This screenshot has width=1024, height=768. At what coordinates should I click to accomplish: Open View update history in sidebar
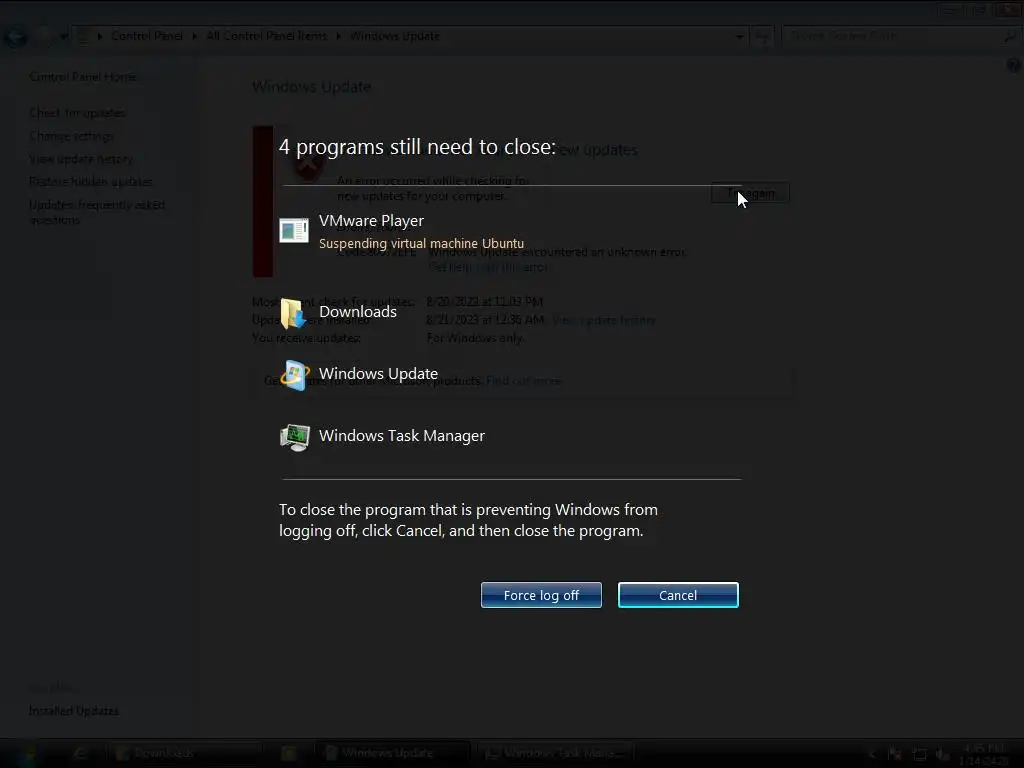point(81,159)
